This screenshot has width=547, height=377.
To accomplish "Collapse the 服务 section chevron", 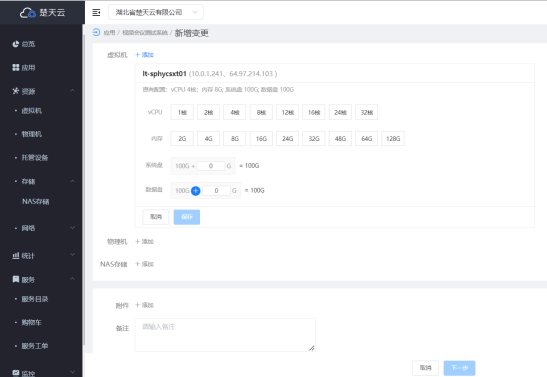I will point(72,279).
